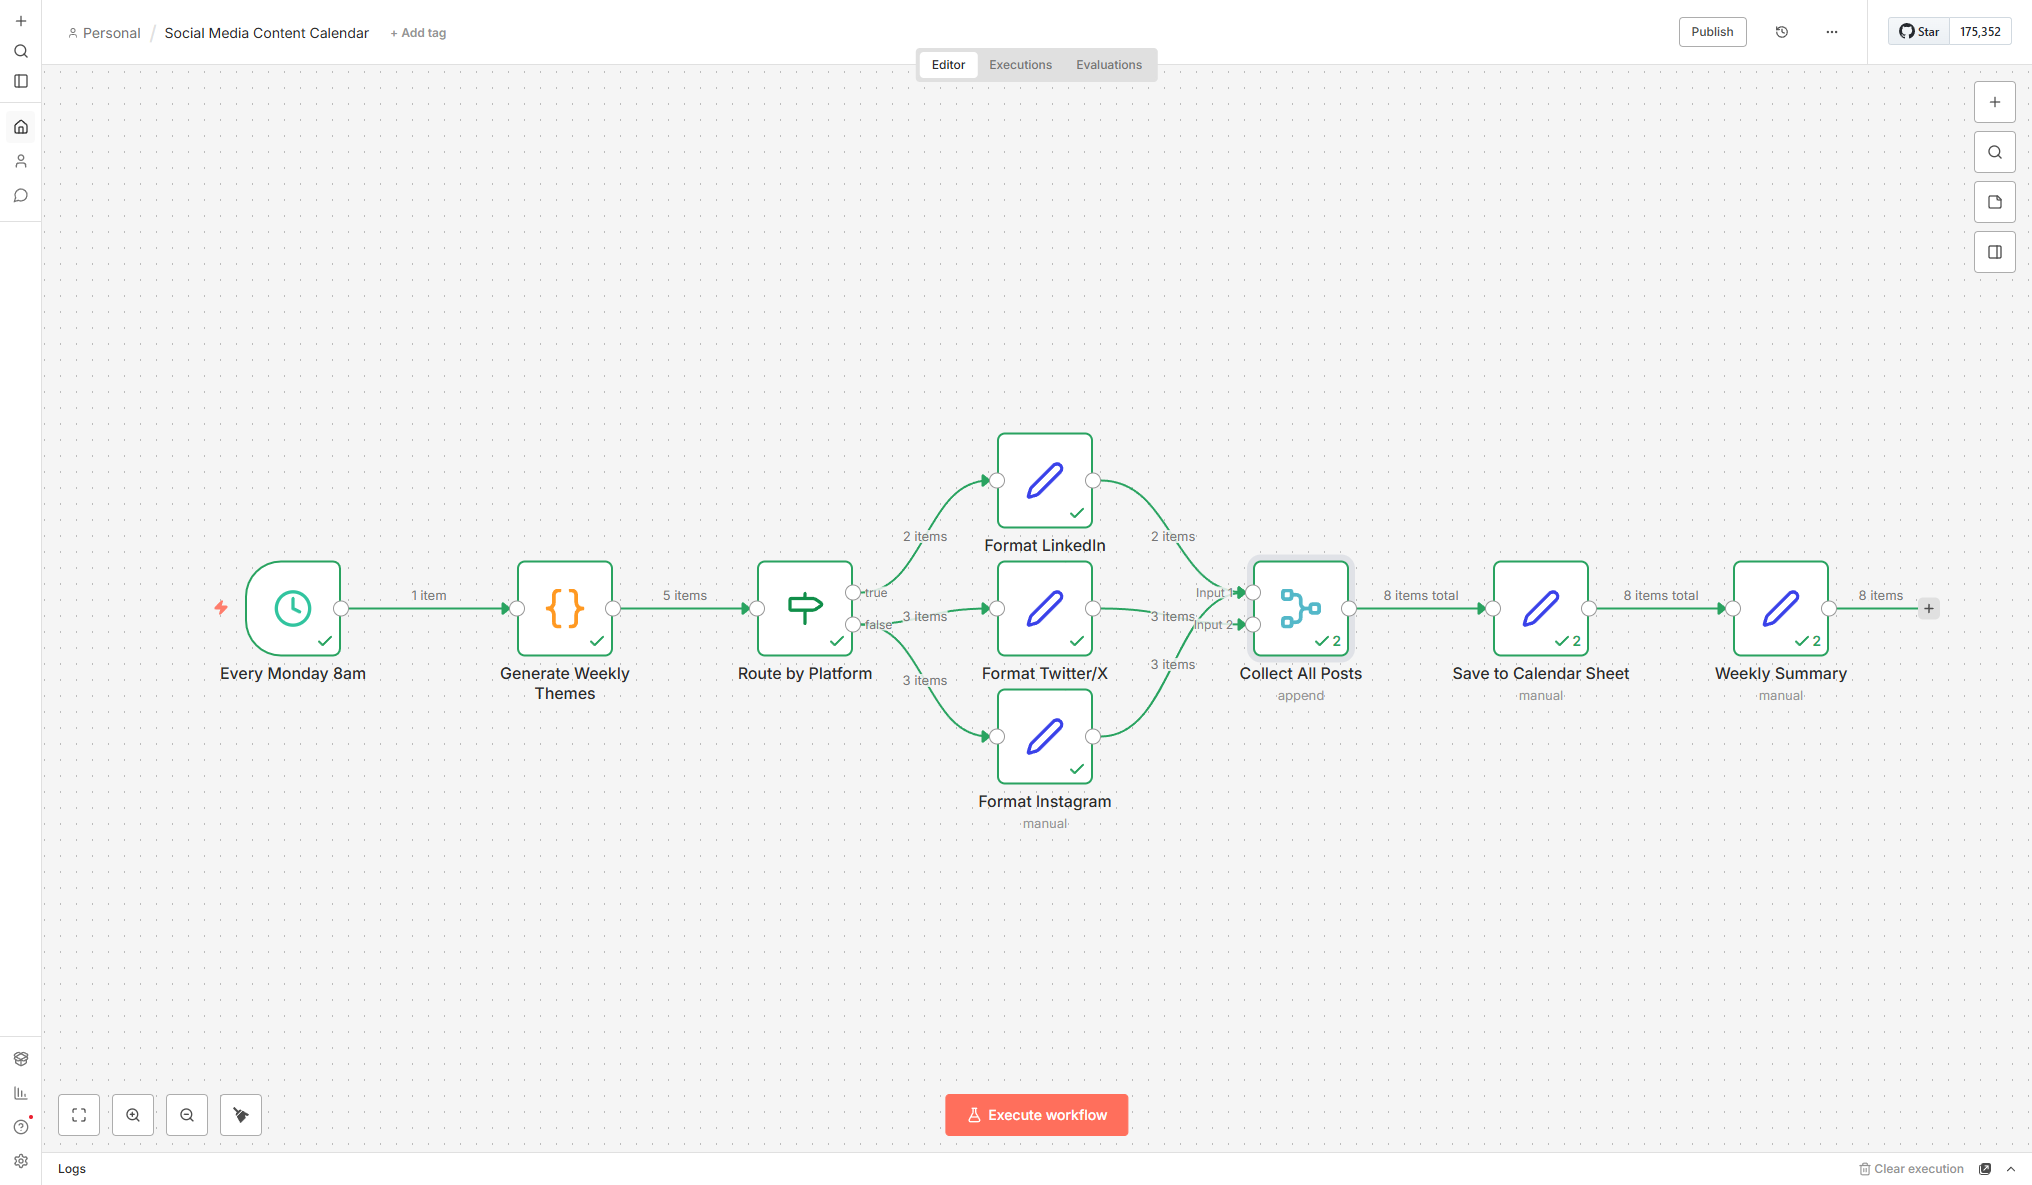Zoom in on the canvas
Viewport: 2032px width, 1185px height.
[133, 1114]
